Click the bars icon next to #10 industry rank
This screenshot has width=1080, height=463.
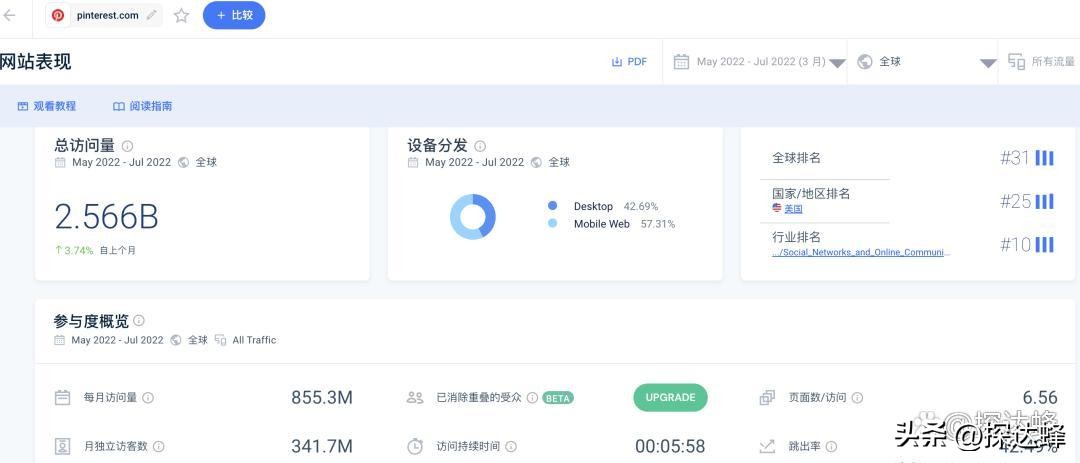pyautogui.click(x=1045, y=245)
